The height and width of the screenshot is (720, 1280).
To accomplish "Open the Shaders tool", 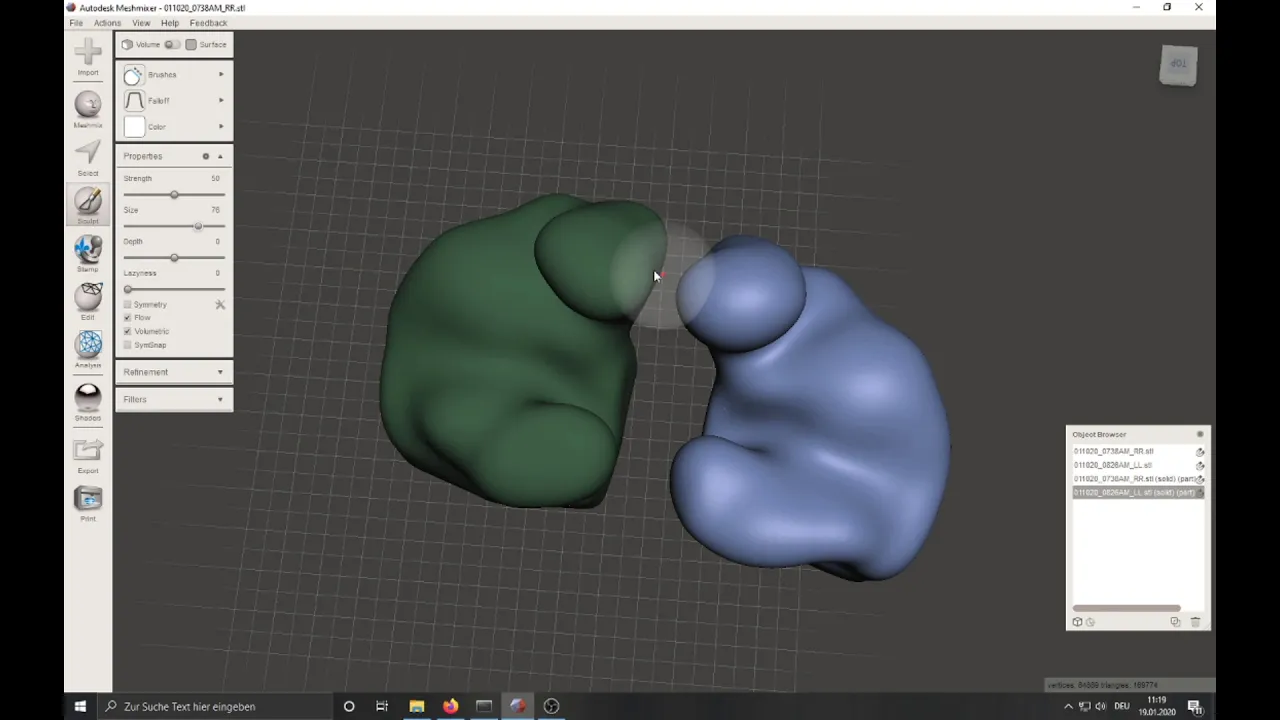I will [x=88, y=402].
